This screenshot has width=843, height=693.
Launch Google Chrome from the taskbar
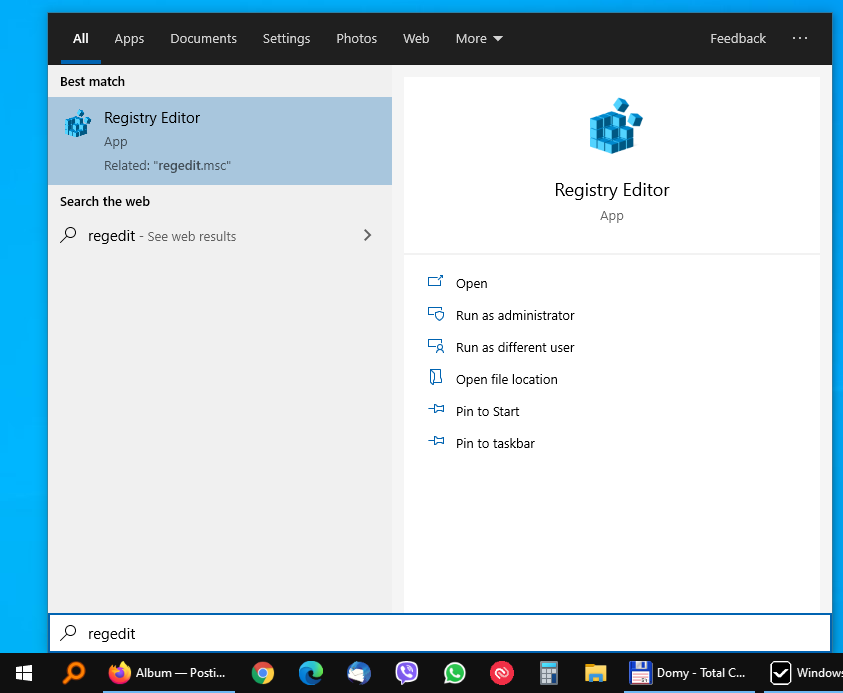click(263, 673)
